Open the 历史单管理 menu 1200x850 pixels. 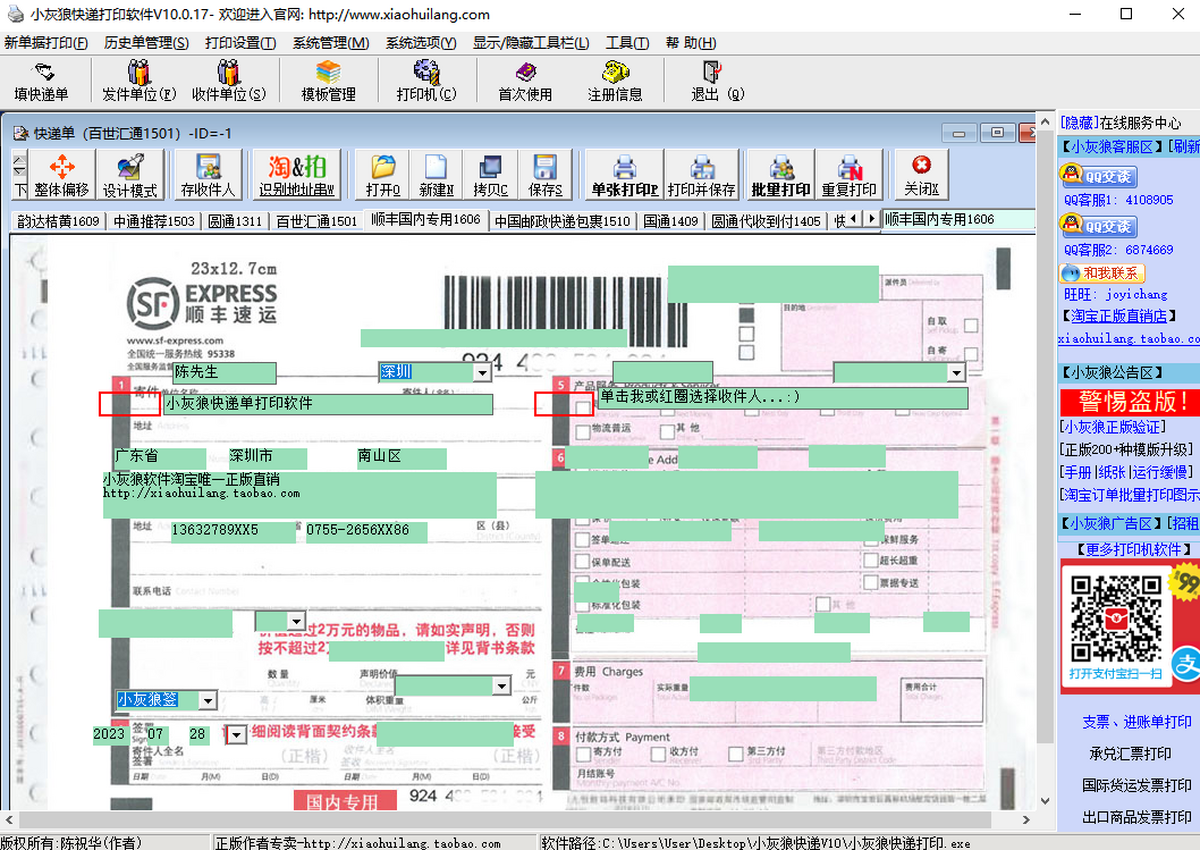click(146, 43)
